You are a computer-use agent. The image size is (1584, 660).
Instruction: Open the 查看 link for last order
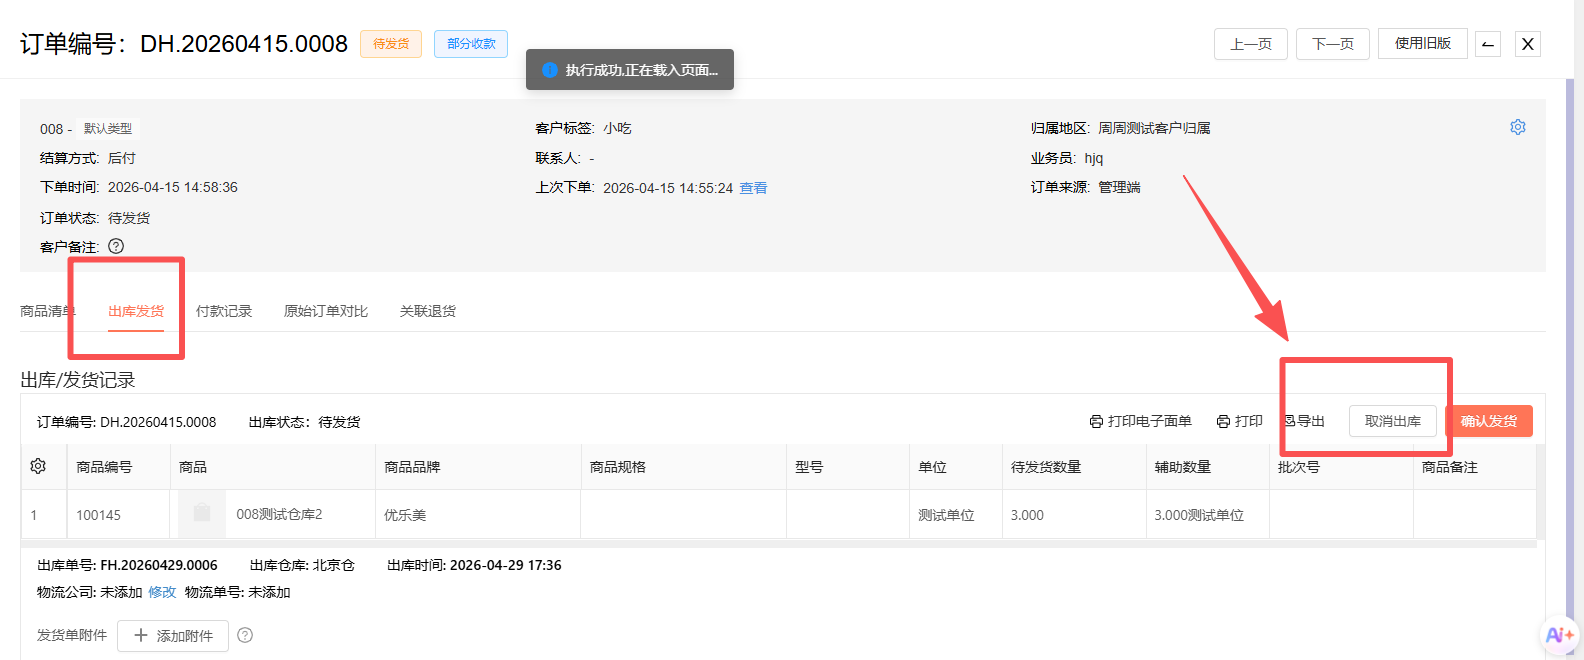753,188
